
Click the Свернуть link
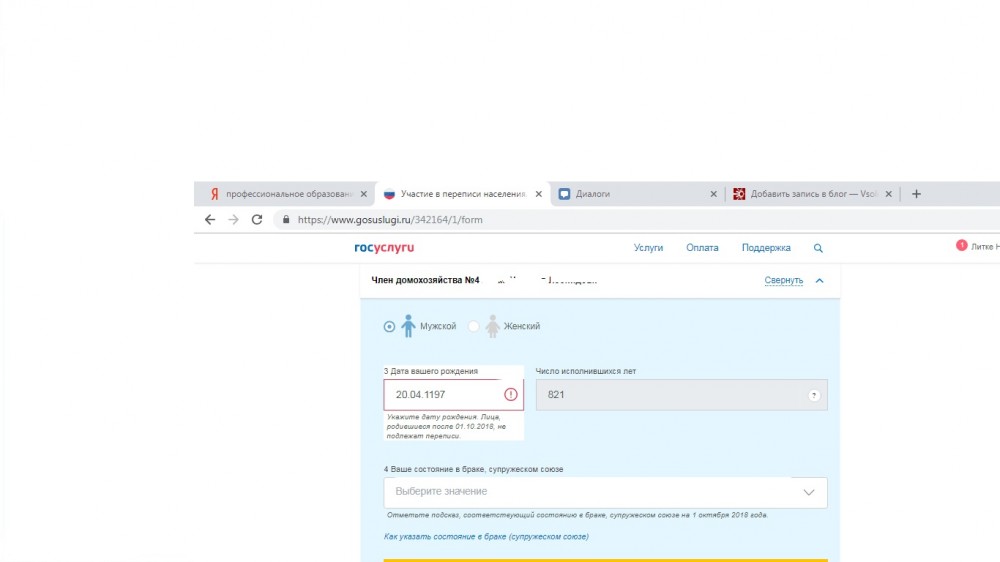pyautogui.click(x=783, y=281)
